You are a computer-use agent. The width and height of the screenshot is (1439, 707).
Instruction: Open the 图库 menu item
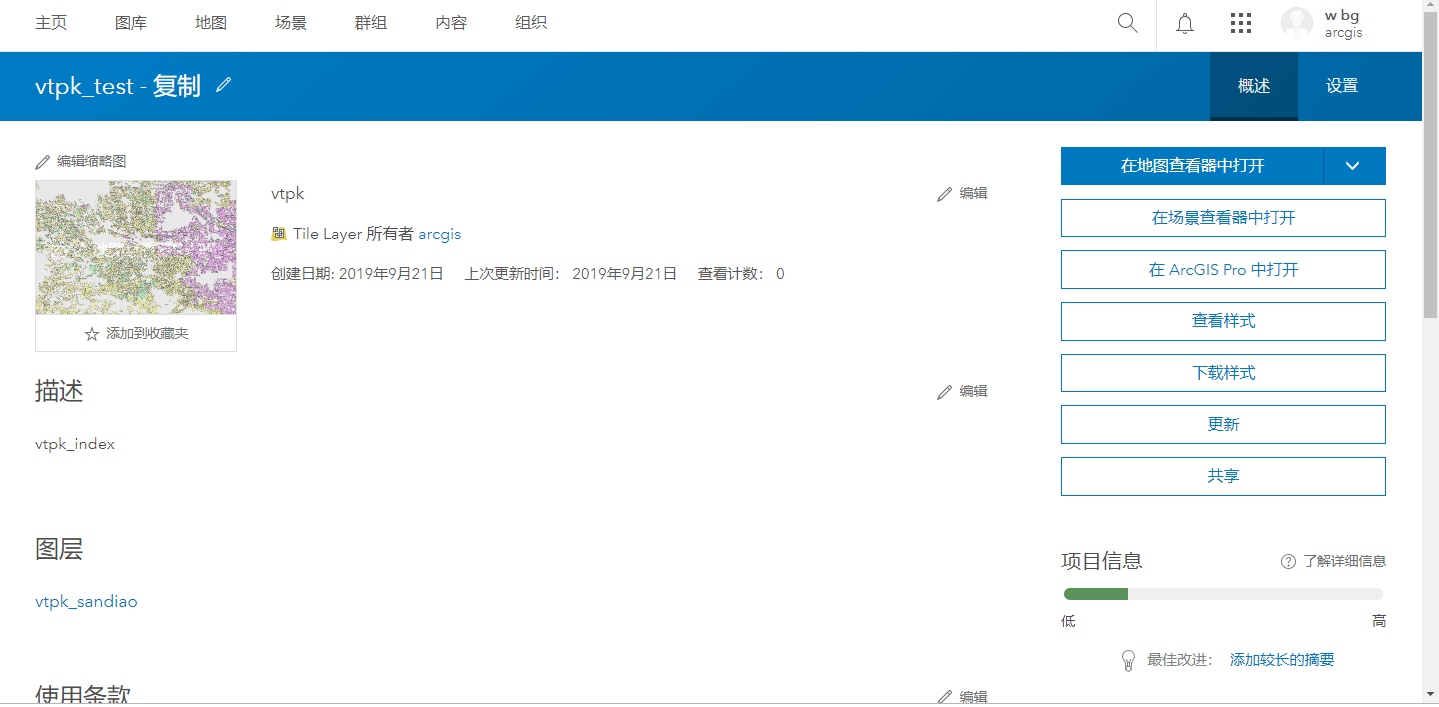131,23
